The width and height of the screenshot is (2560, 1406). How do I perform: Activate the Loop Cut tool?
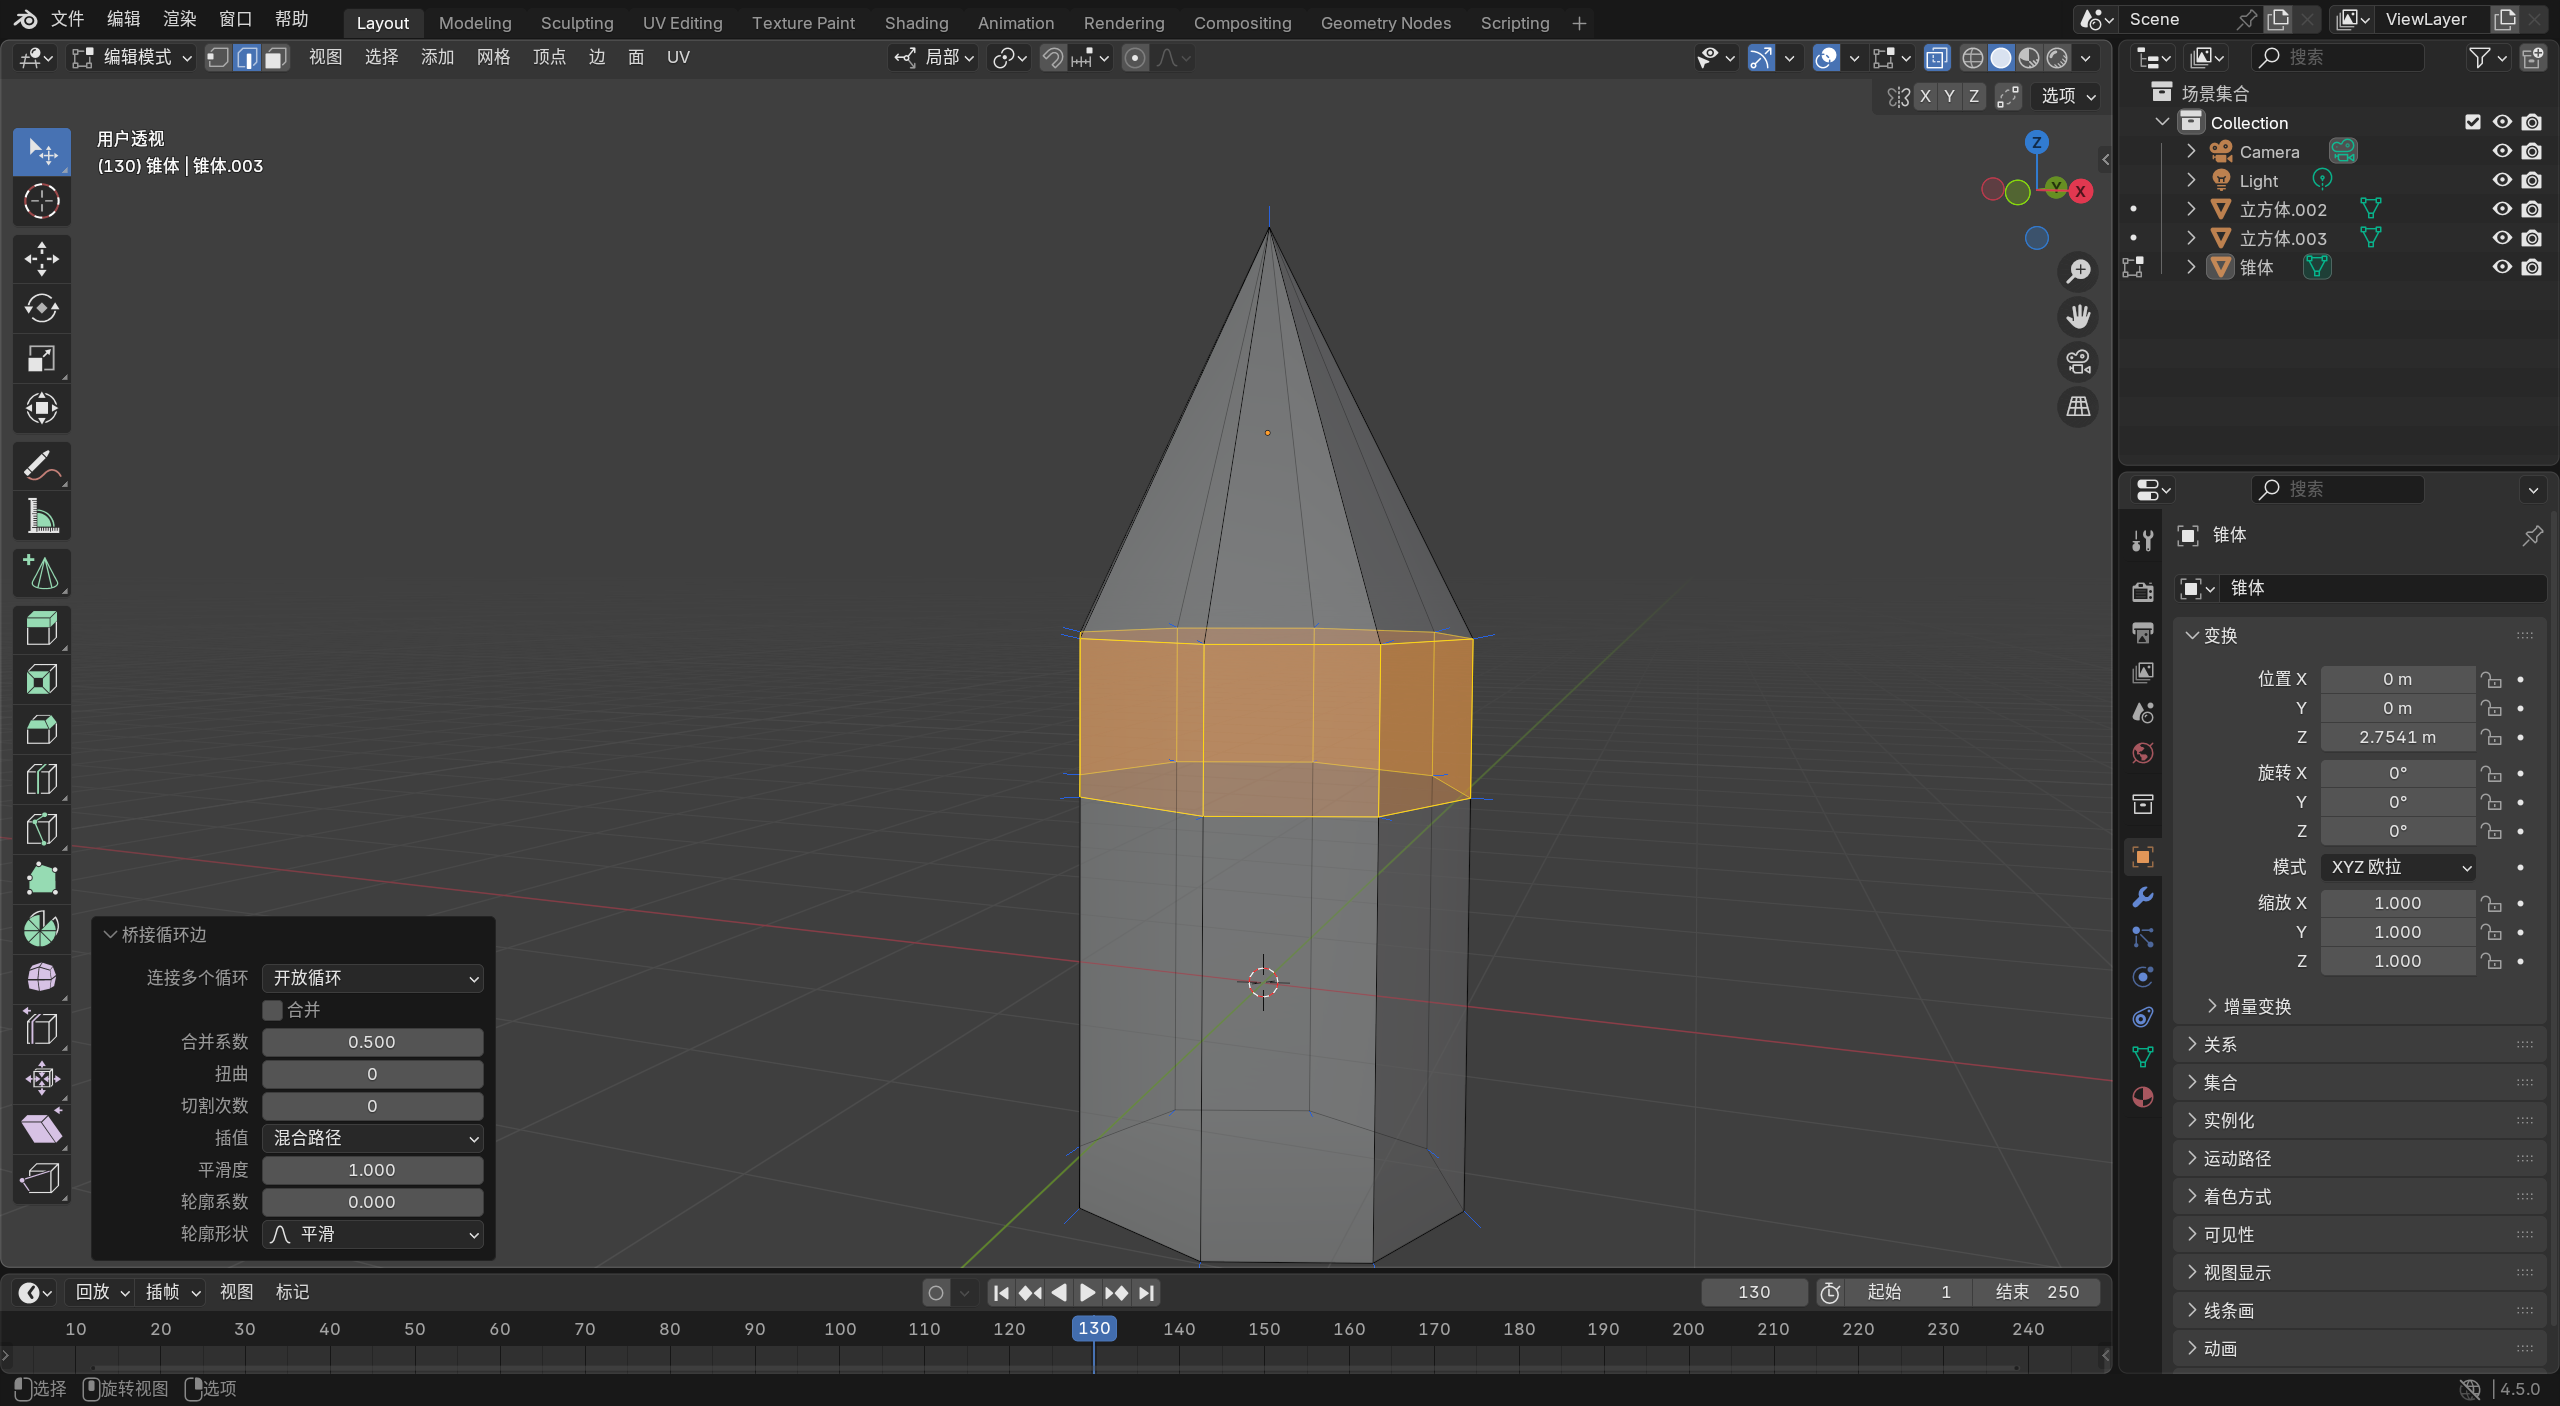point(41,779)
